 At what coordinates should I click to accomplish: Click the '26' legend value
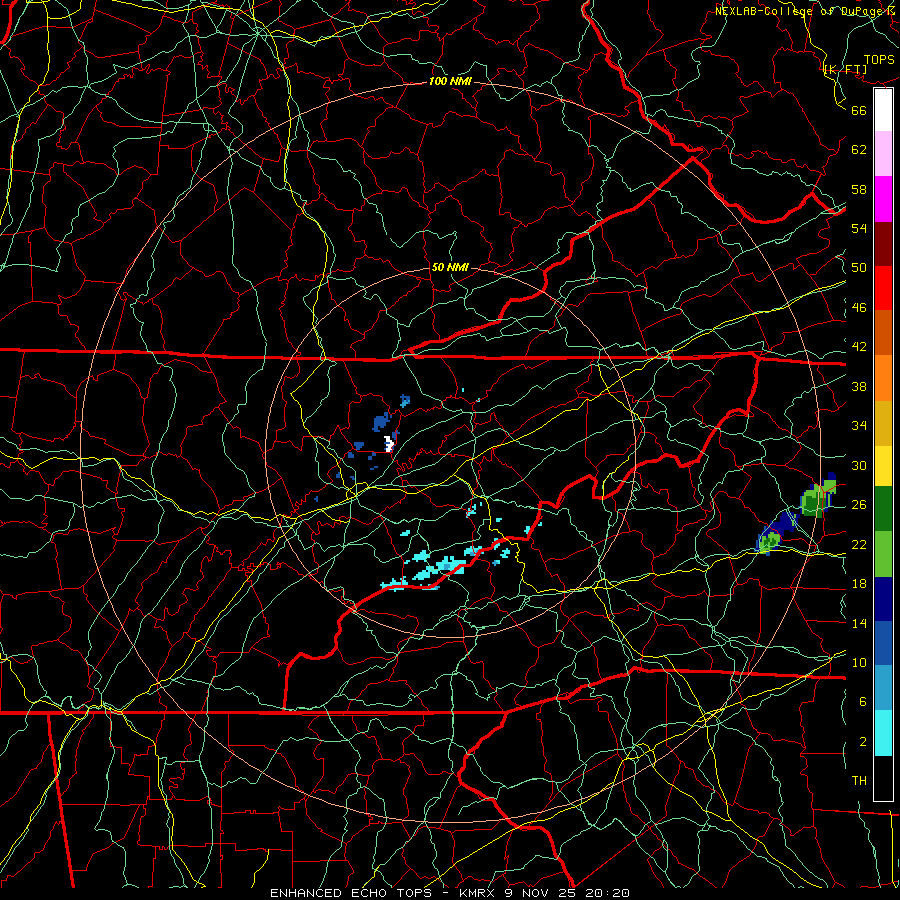(x=859, y=505)
